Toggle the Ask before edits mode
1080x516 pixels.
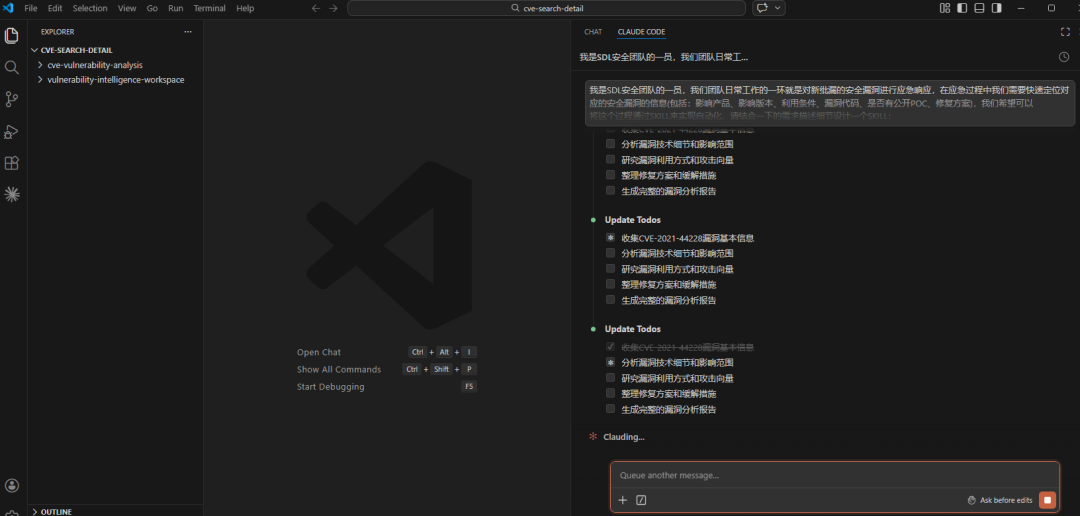[x=999, y=500]
